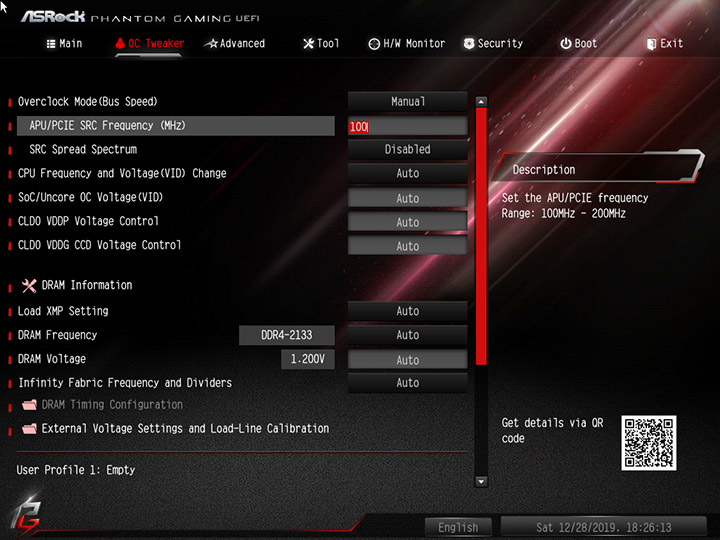Click the External Voltage Settings folder icon

pyautogui.click(x=29, y=428)
